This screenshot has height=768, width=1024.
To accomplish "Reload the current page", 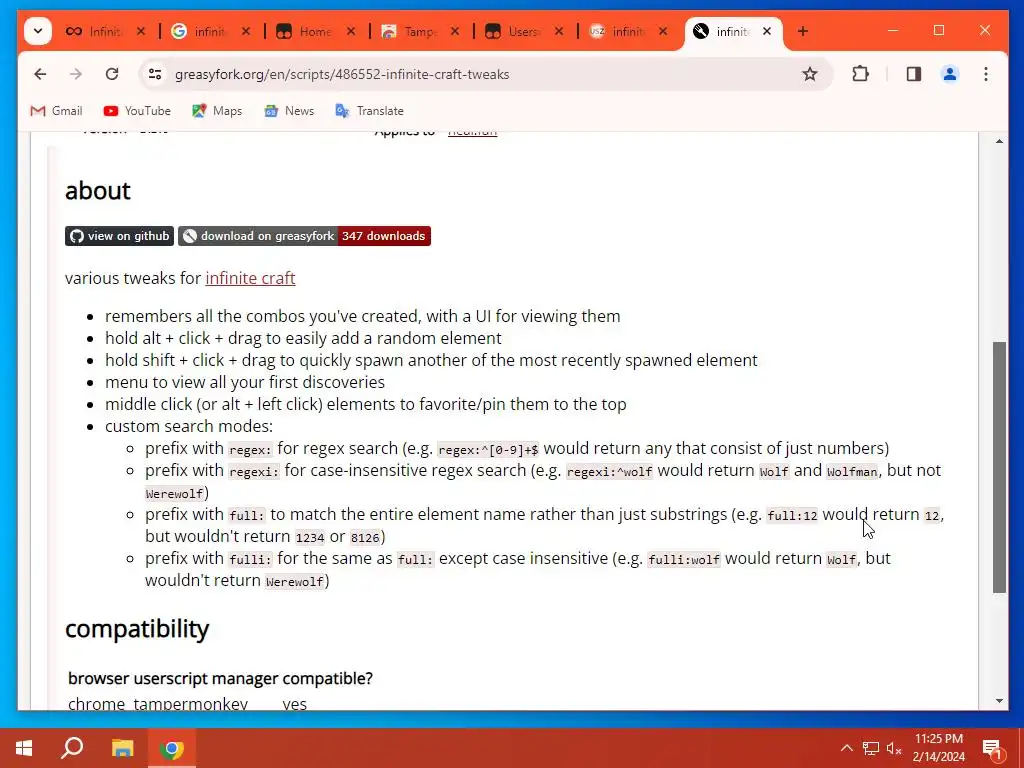I will (112, 74).
